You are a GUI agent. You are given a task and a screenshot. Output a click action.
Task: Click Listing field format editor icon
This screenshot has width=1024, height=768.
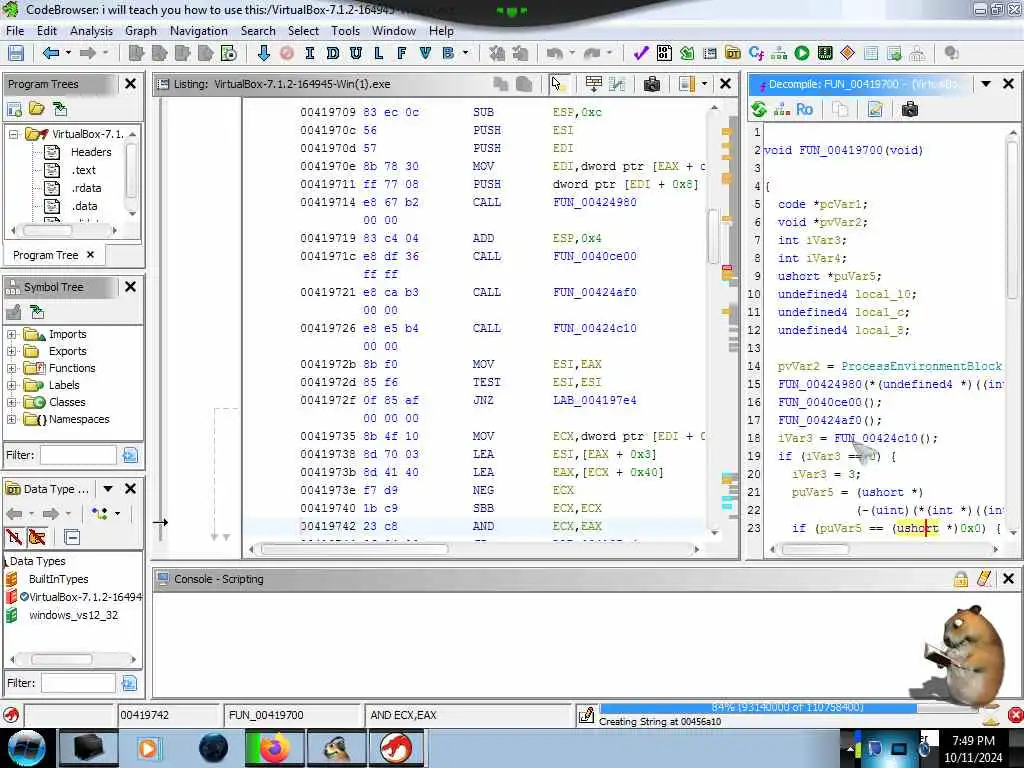point(594,84)
